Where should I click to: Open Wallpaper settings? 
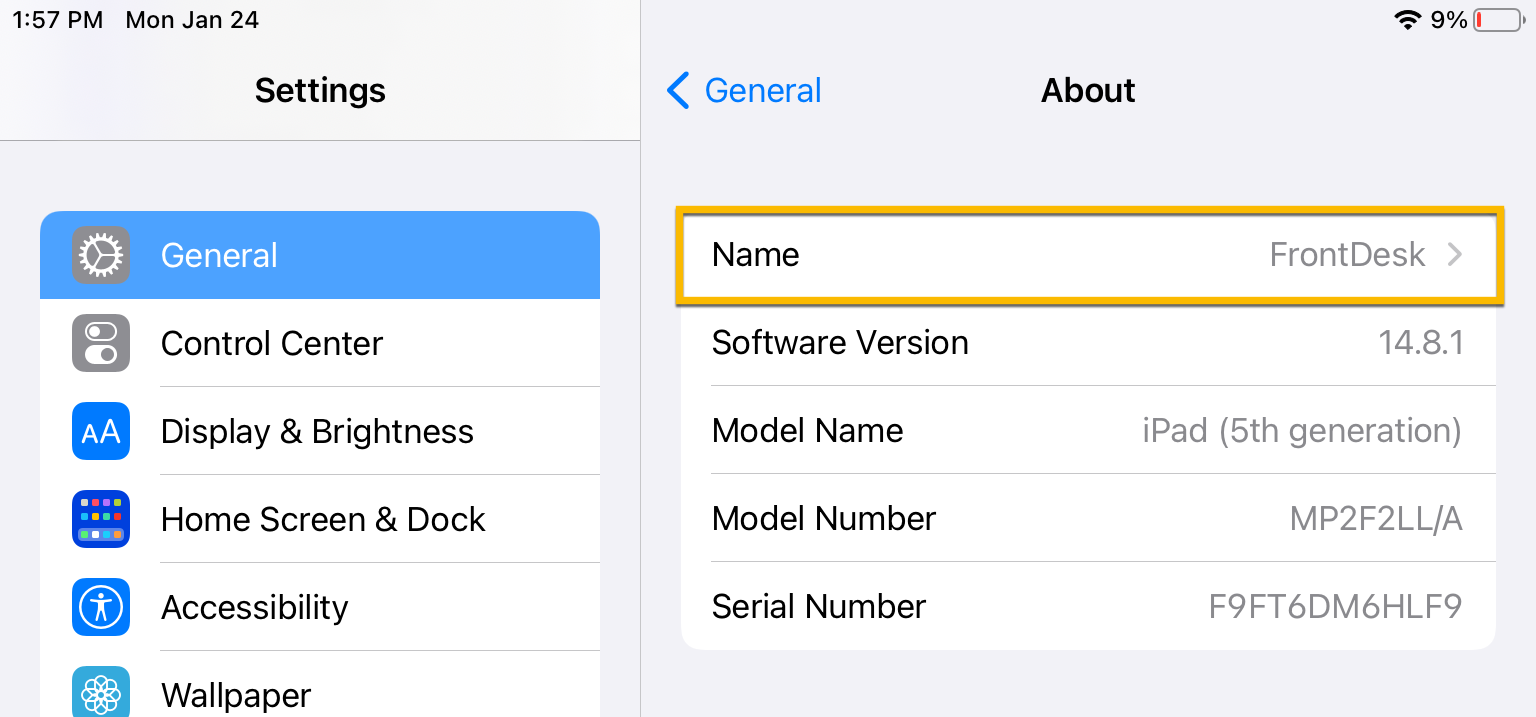[320, 685]
